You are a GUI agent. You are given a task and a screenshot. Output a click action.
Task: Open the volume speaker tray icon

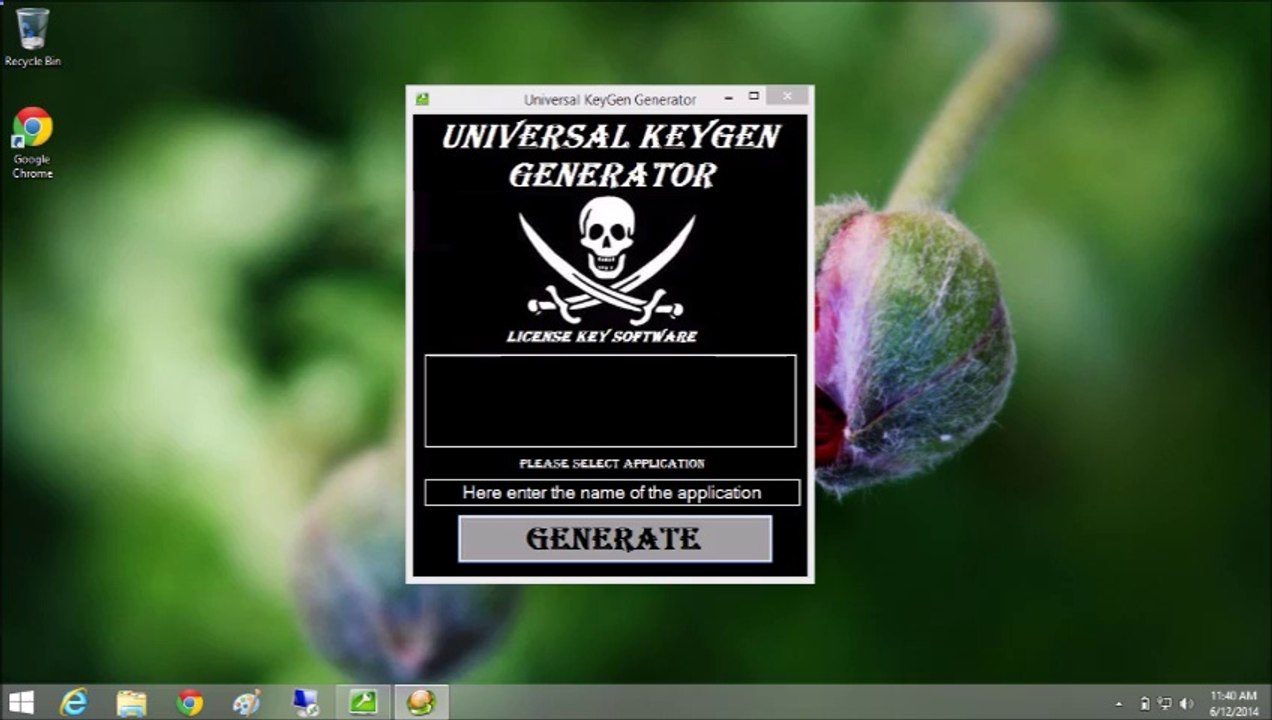coord(1187,703)
